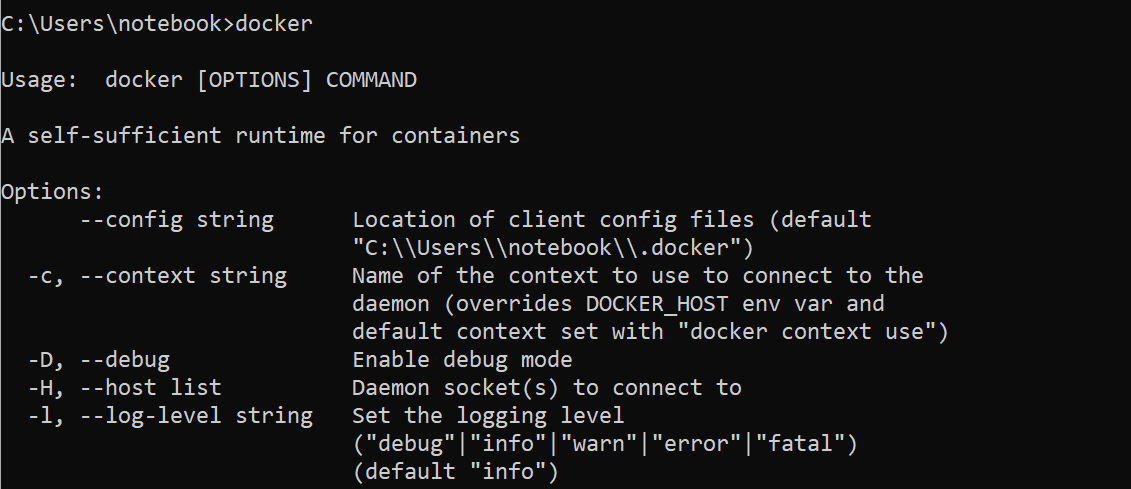Click the "Set the logging level" description

coord(488,414)
